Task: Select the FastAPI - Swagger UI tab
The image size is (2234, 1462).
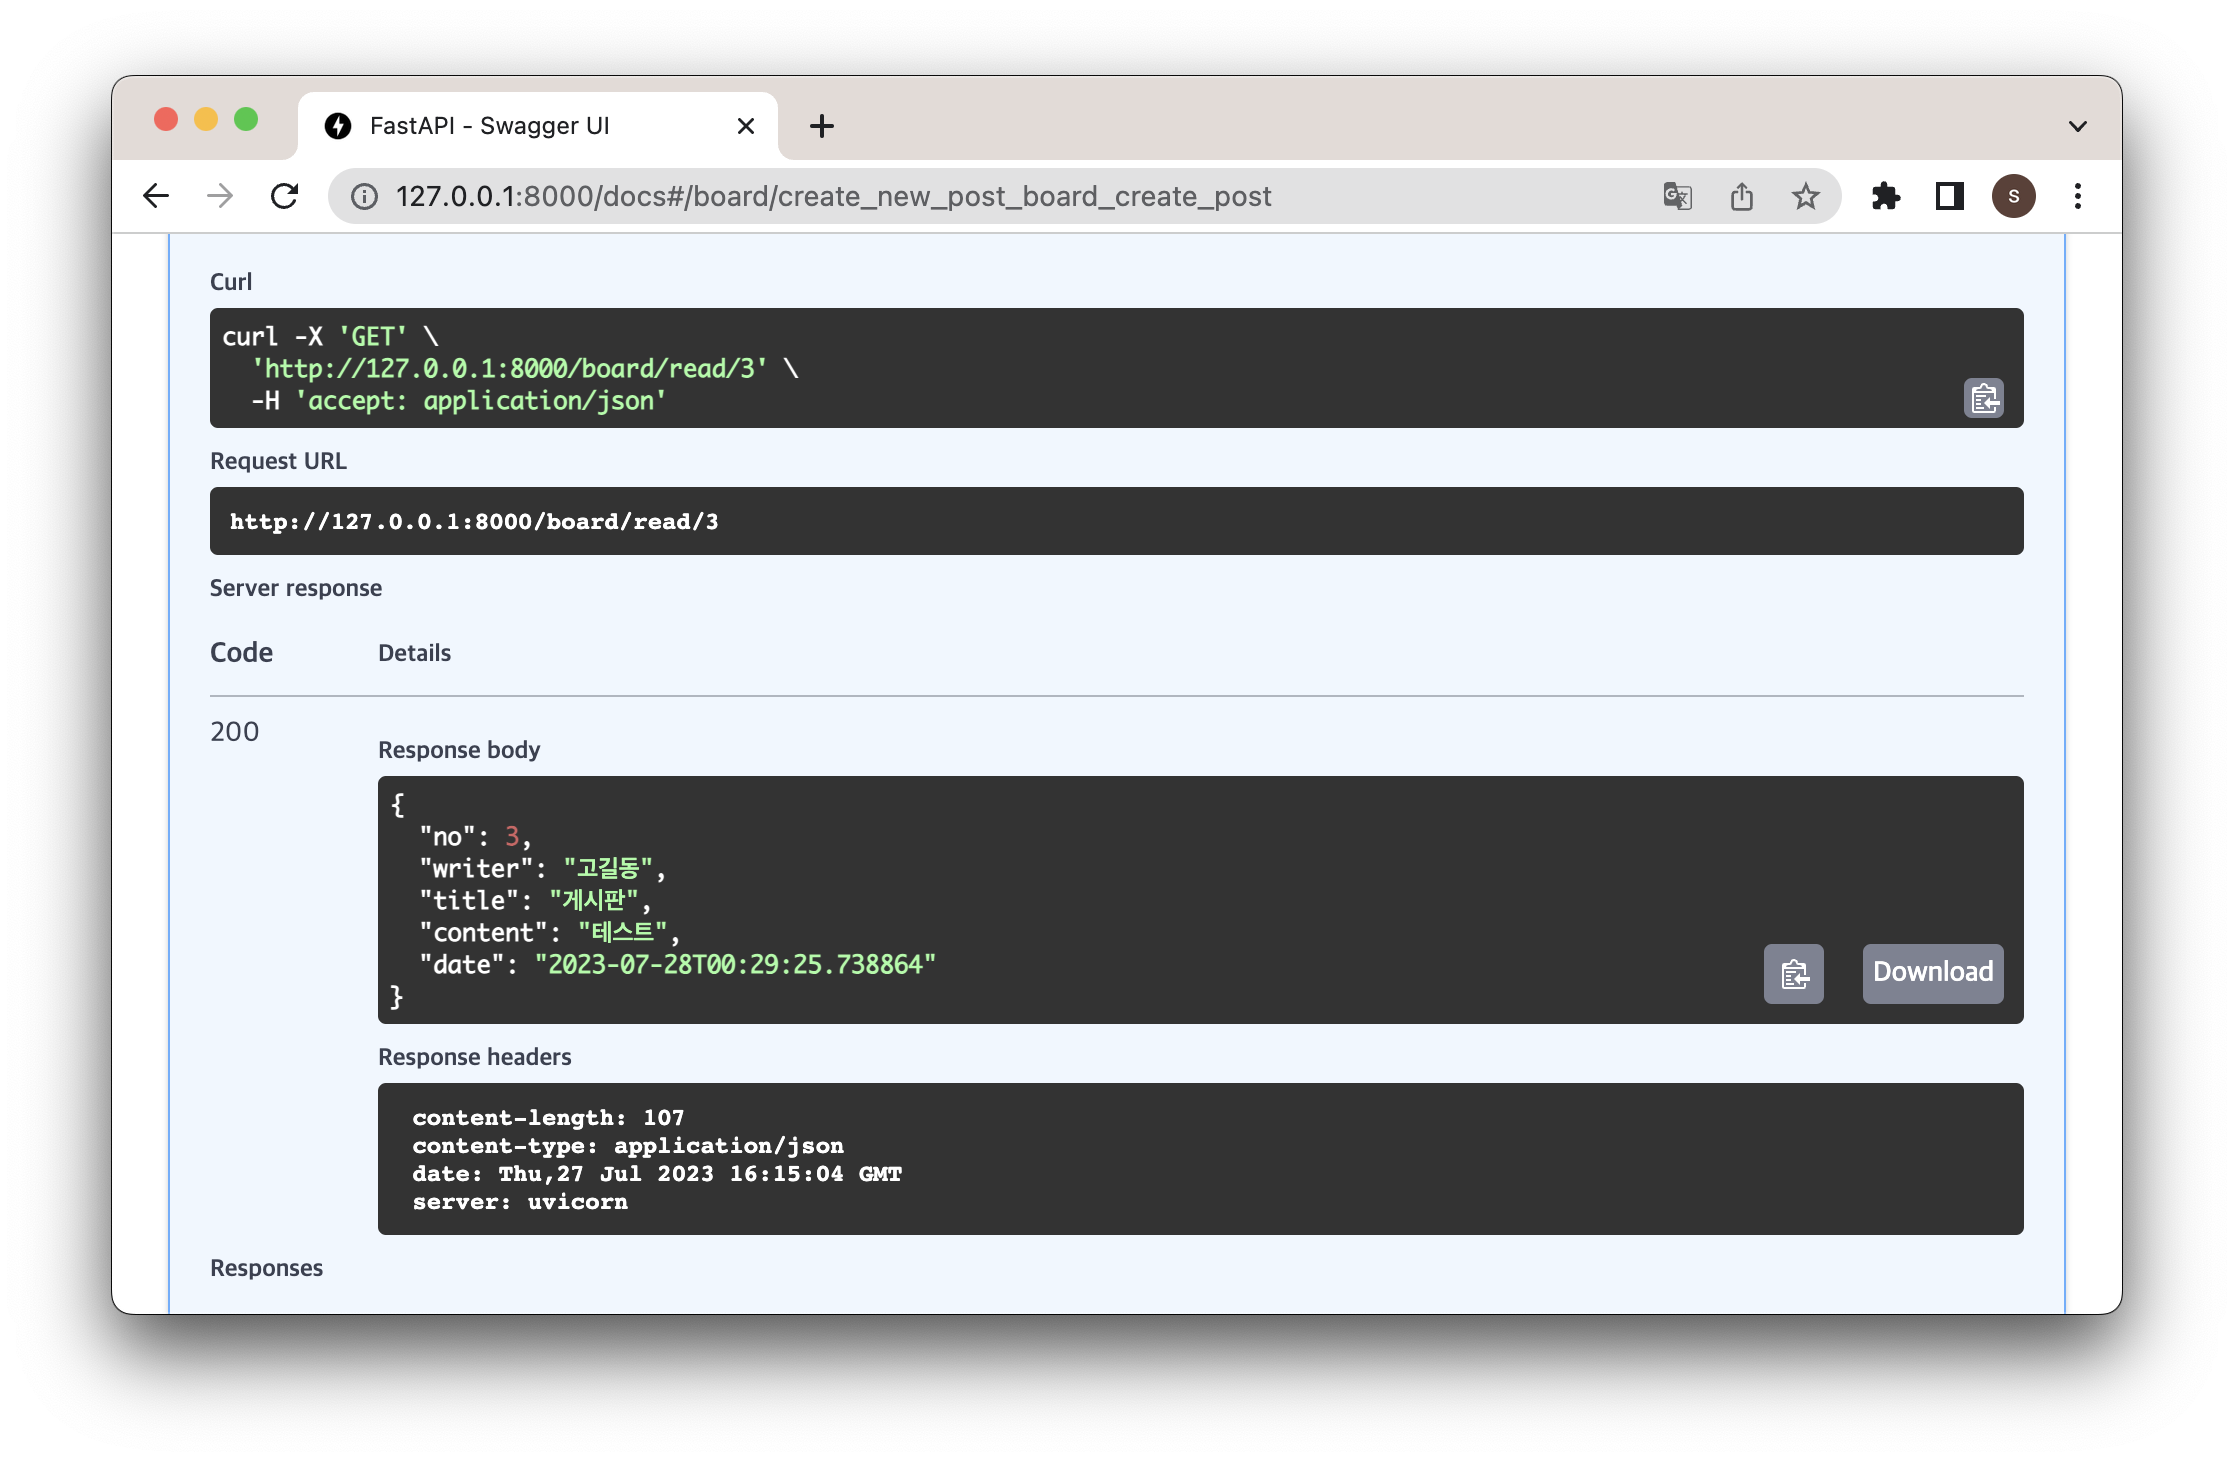Action: pos(490,126)
